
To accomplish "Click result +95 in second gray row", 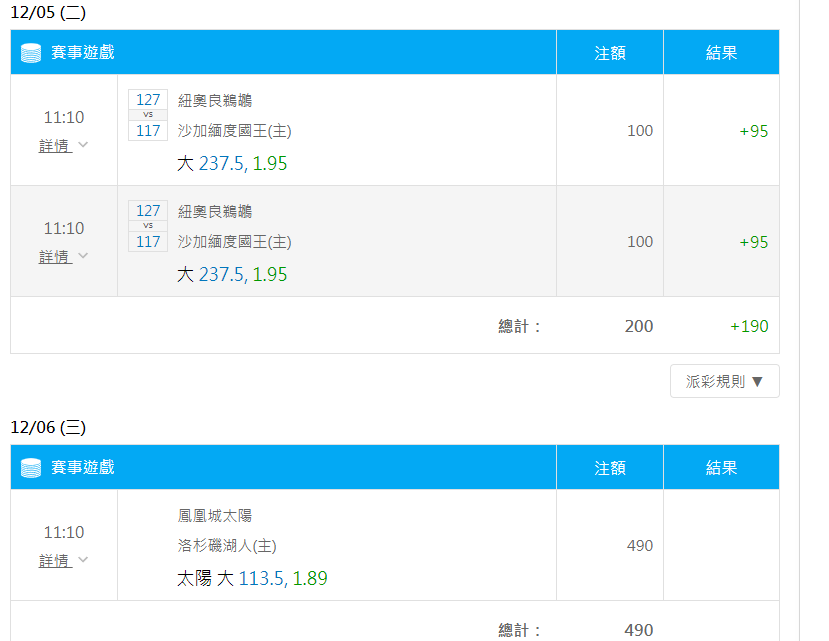I will pos(754,242).
